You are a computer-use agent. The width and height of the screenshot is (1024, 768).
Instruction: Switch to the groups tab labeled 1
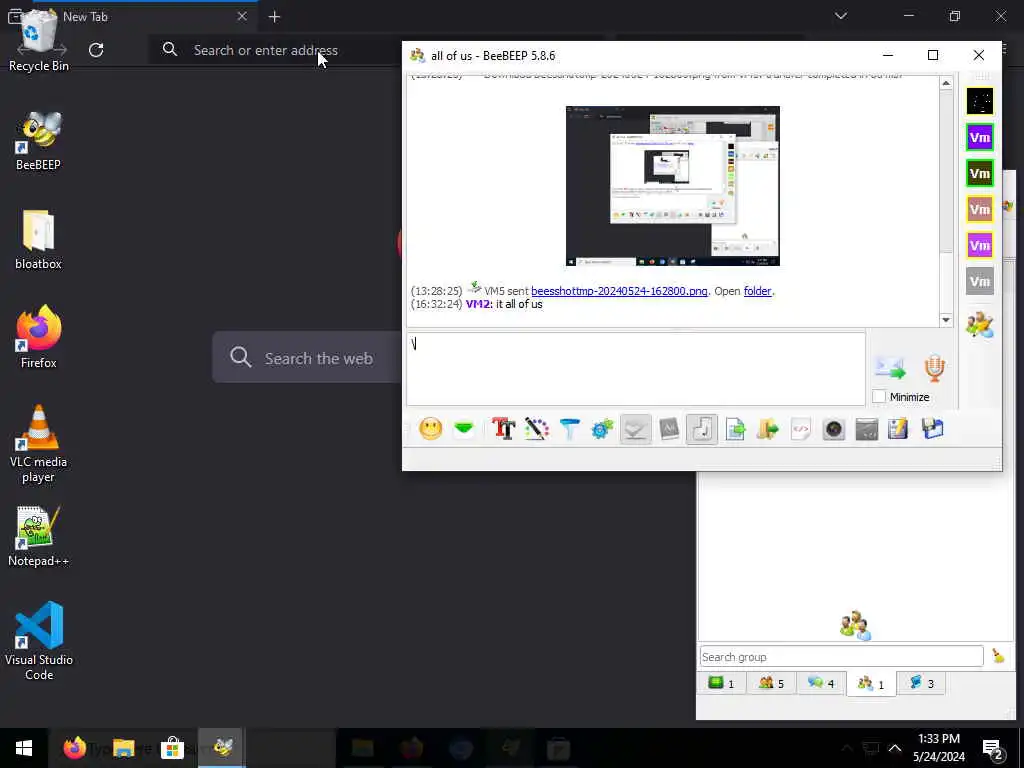(x=871, y=683)
